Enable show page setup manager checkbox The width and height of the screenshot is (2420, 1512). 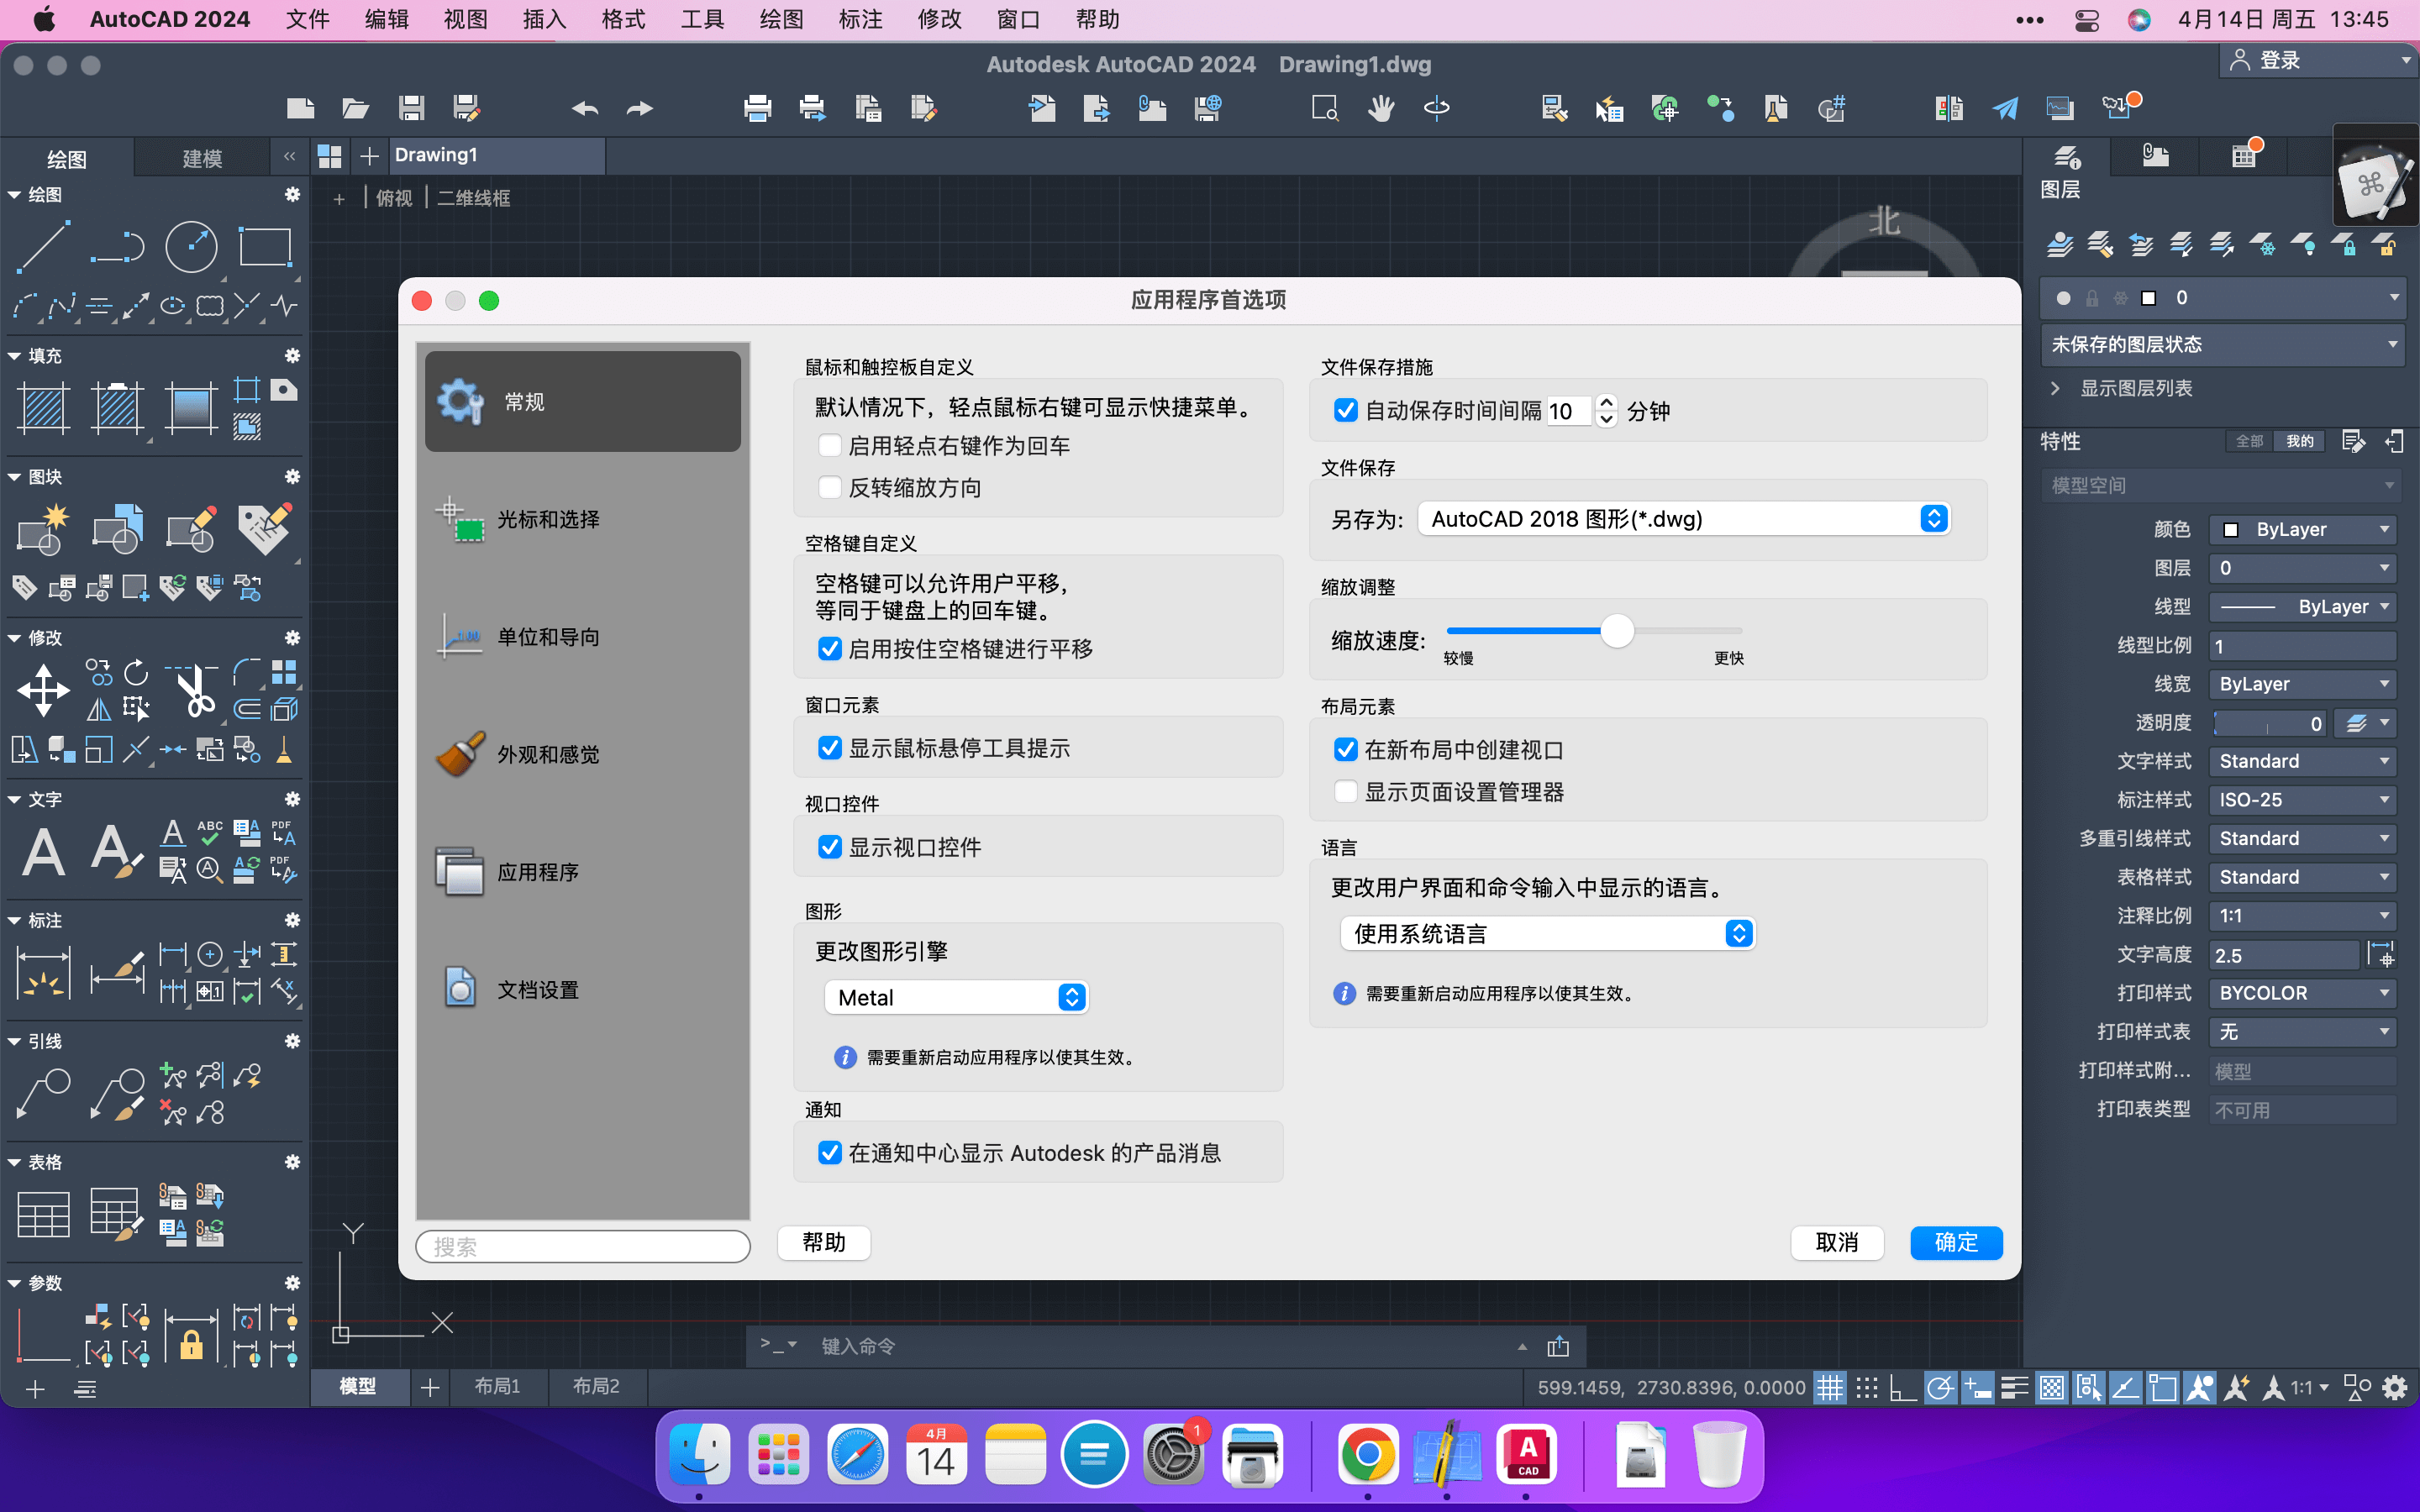pyautogui.click(x=1345, y=791)
